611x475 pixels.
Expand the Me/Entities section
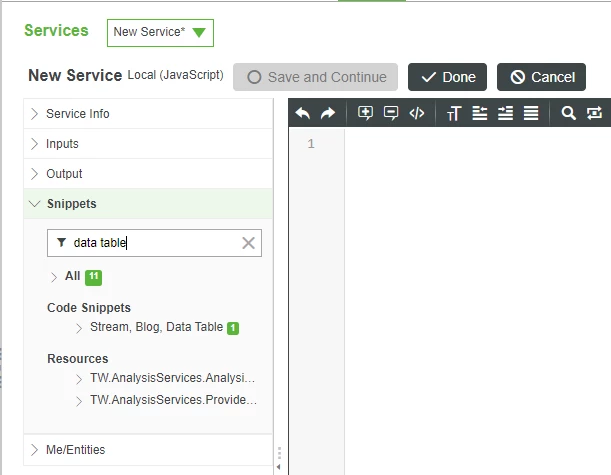coord(148,450)
